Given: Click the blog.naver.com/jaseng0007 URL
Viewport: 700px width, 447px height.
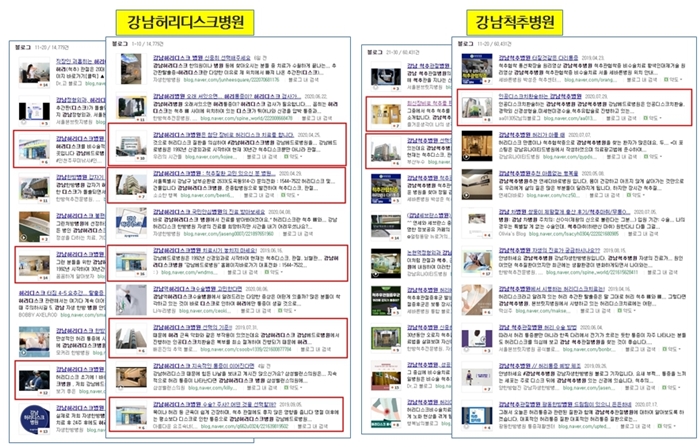Looking at the screenshot, I should 228,234.
